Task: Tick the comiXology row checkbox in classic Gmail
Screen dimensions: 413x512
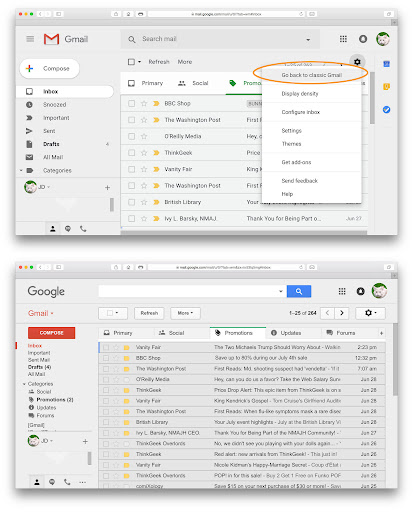Action: (106, 486)
